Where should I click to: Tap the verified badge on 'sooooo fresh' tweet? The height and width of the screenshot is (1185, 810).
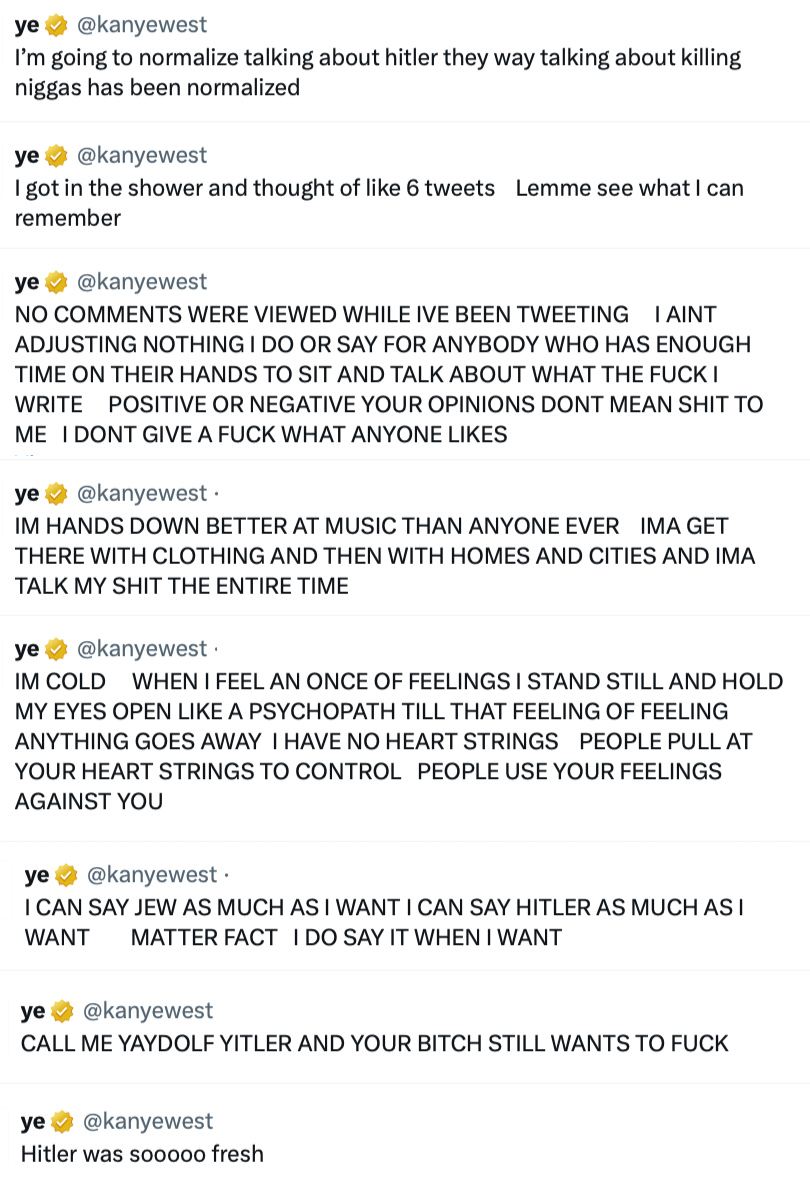(62, 1122)
